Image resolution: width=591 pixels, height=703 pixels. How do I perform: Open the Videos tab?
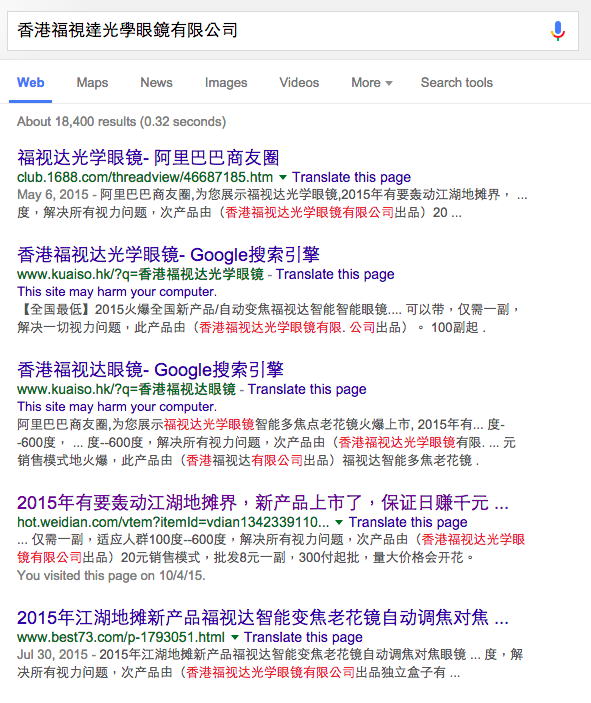pos(299,82)
